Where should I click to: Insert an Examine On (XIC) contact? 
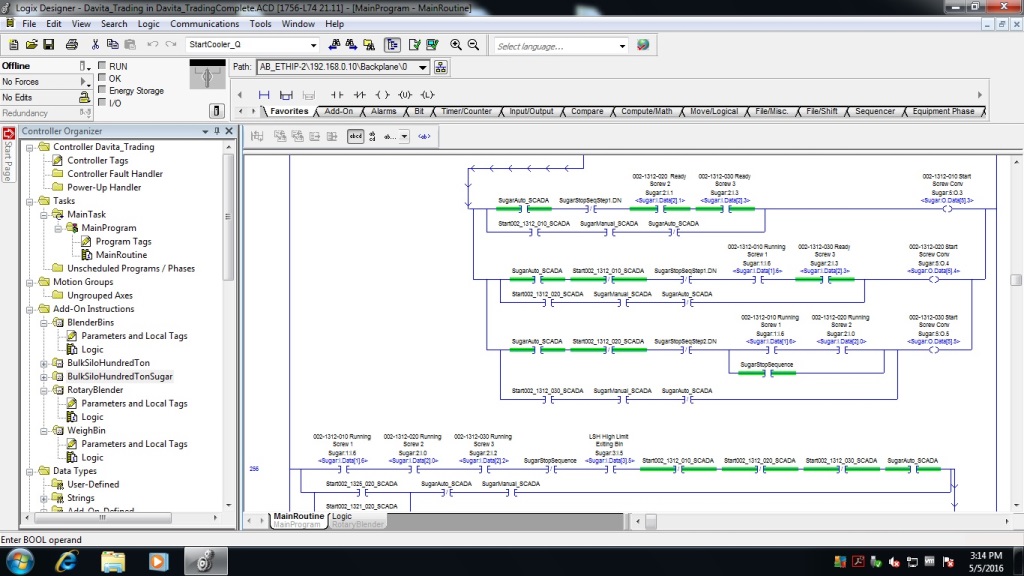337,95
